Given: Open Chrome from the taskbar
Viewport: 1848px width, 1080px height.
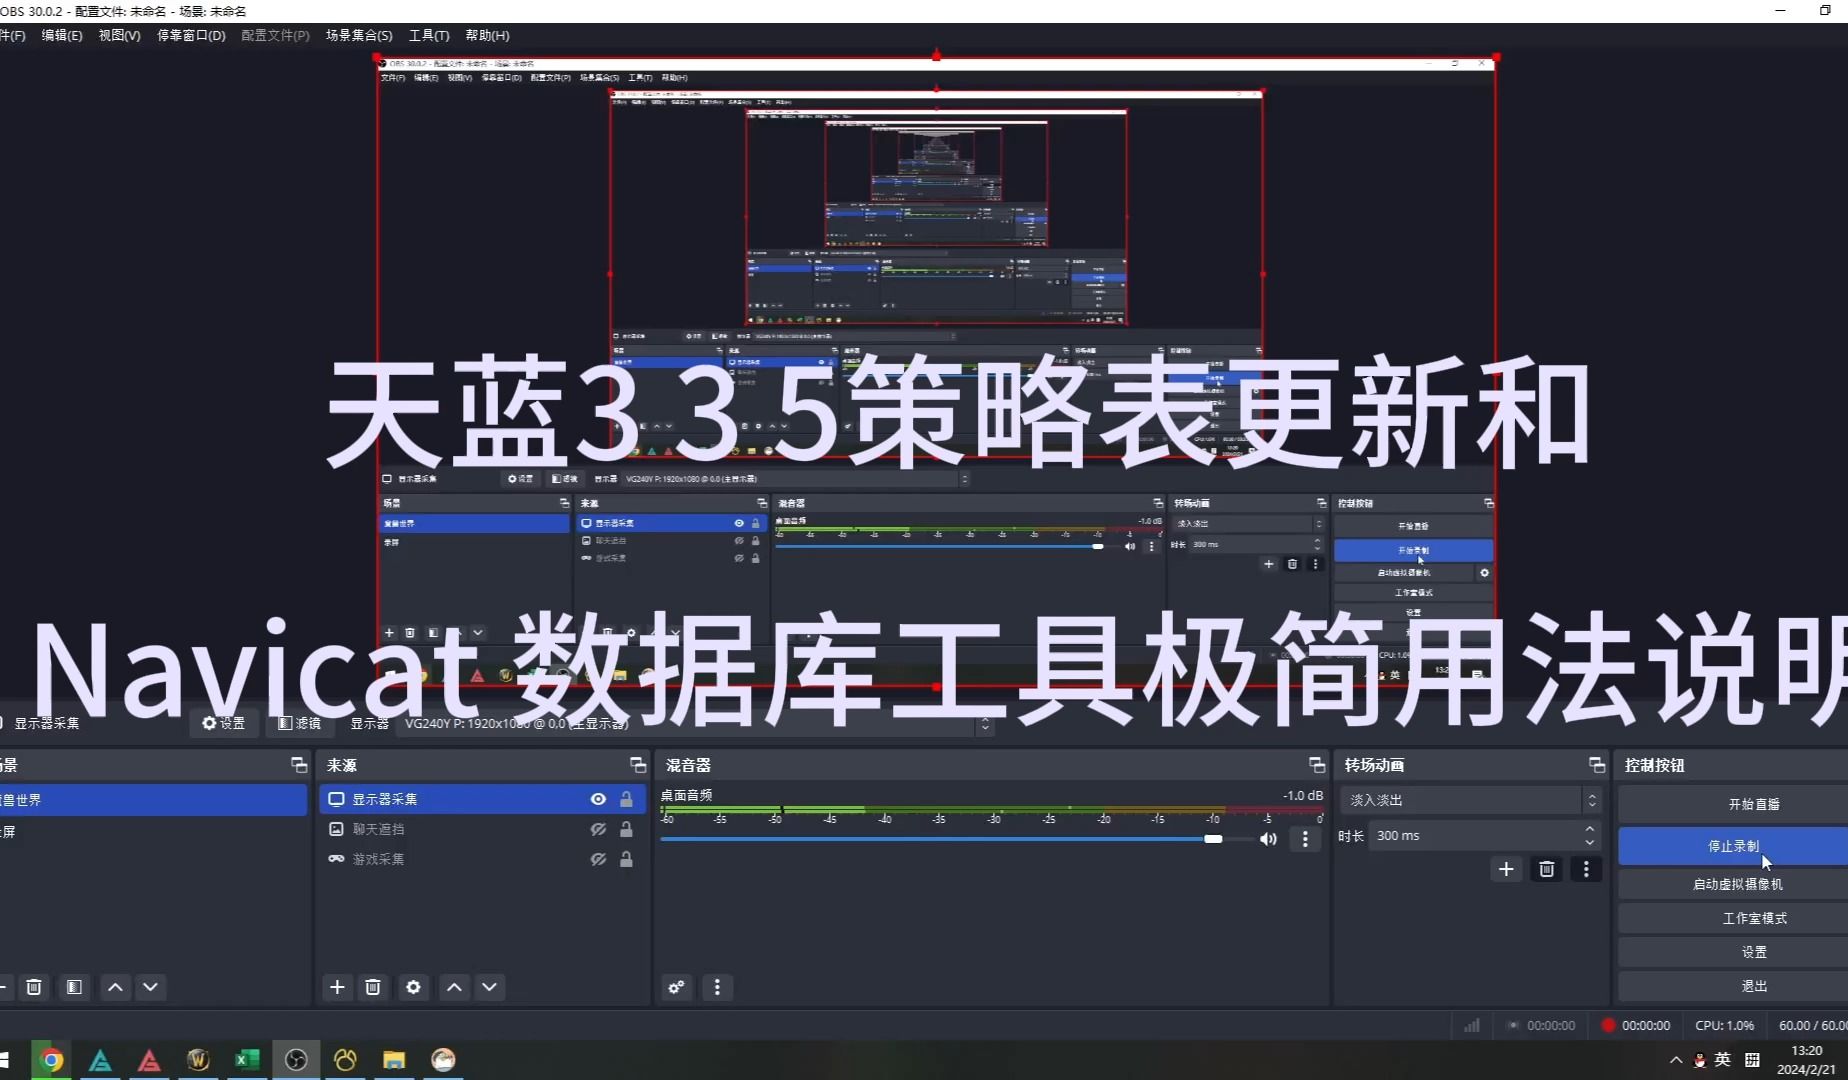Looking at the screenshot, I should tap(51, 1059).
